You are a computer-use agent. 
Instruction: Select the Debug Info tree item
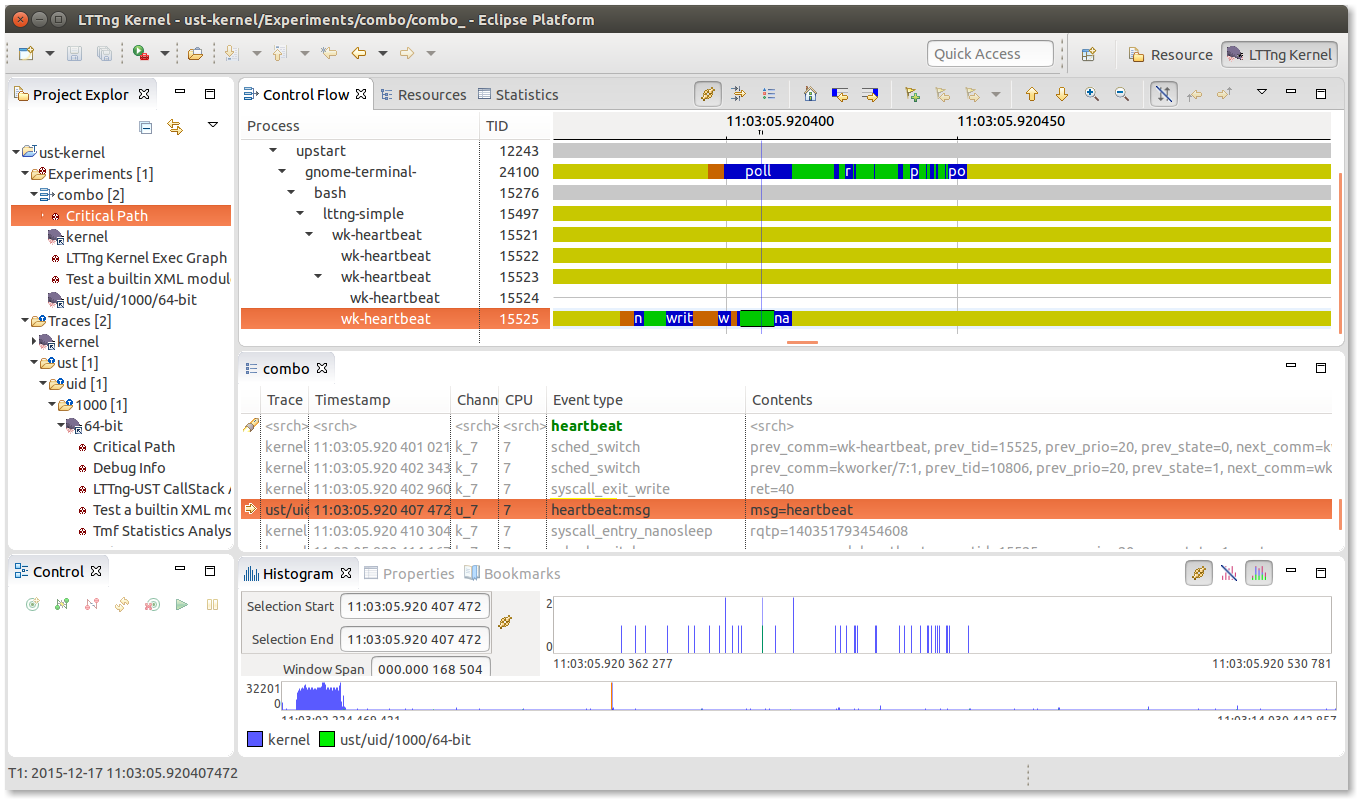tap(129, 468)
